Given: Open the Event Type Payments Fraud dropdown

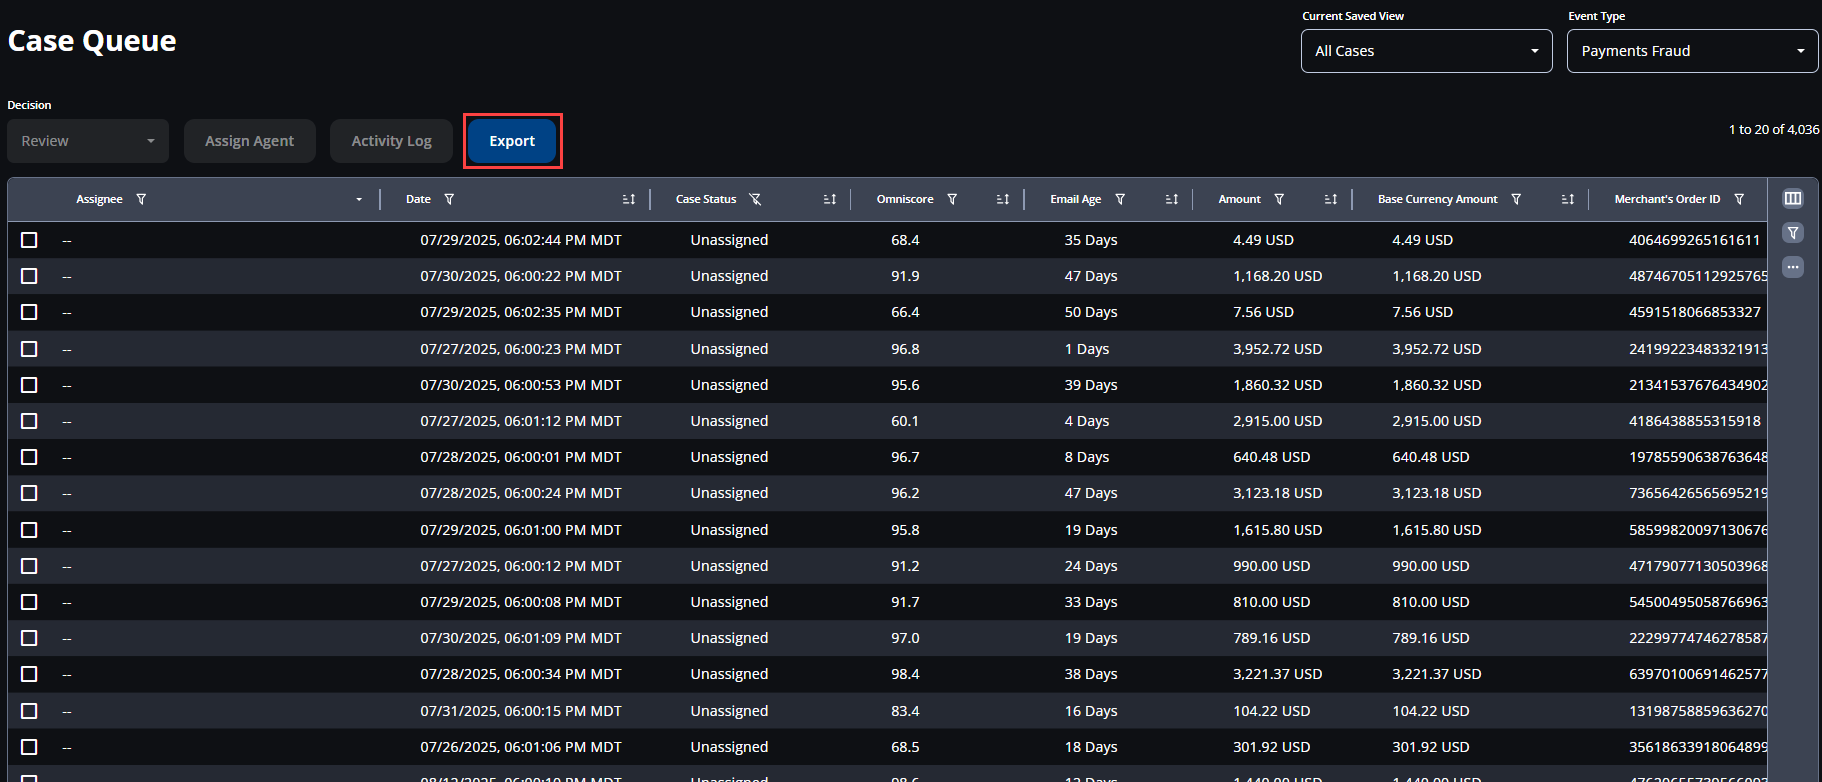Looking at the screenshot, I should pyautogui.click(x=1692, y=51).
